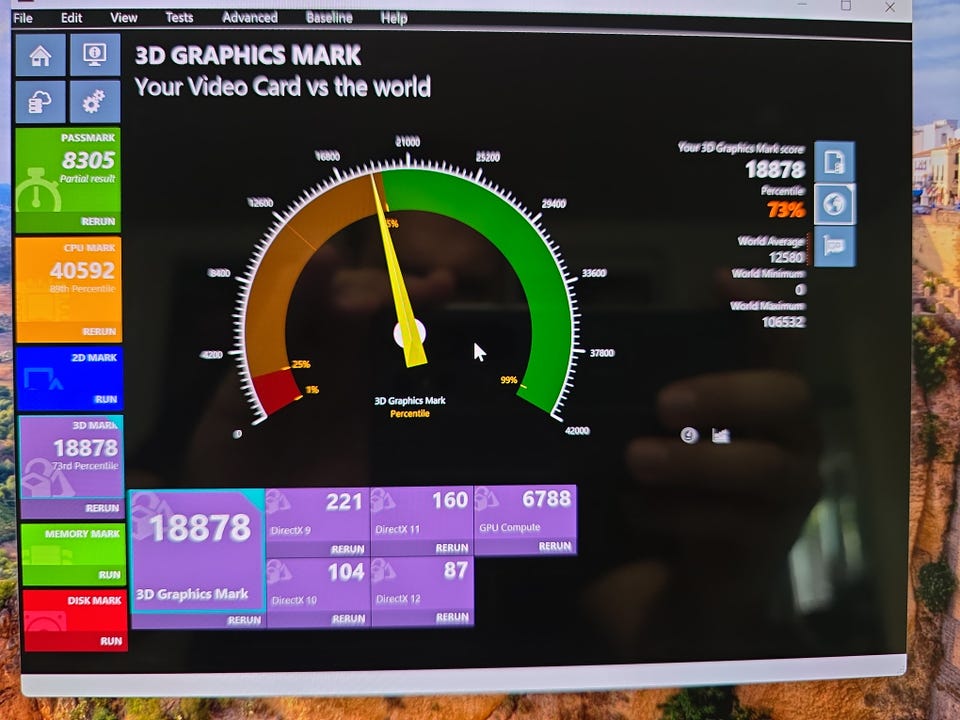Click the DirectX 11 score 160
This screenshot has width=960, height=720.
[450, 500]
